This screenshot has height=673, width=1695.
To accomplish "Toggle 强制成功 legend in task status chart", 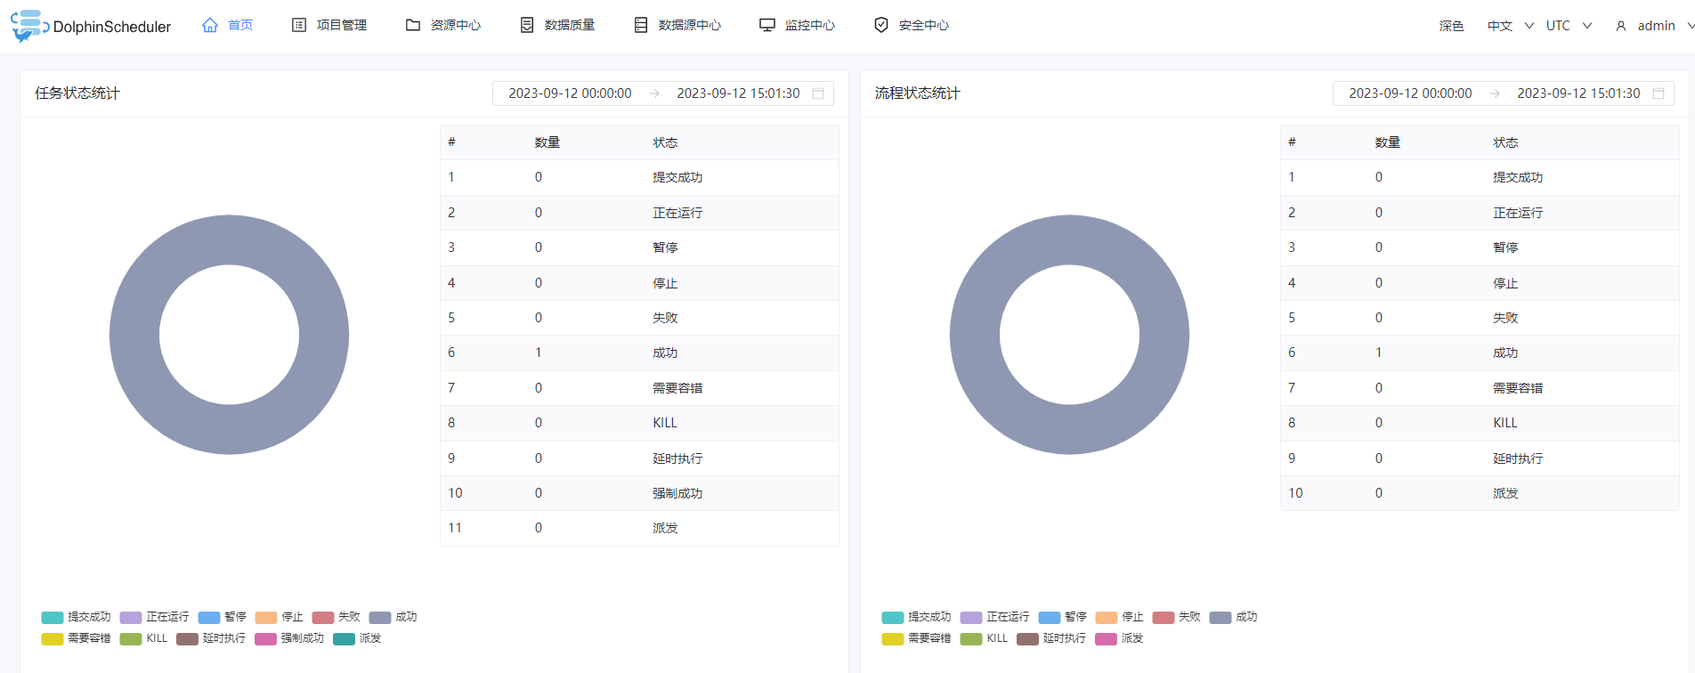I will [290, 638].
